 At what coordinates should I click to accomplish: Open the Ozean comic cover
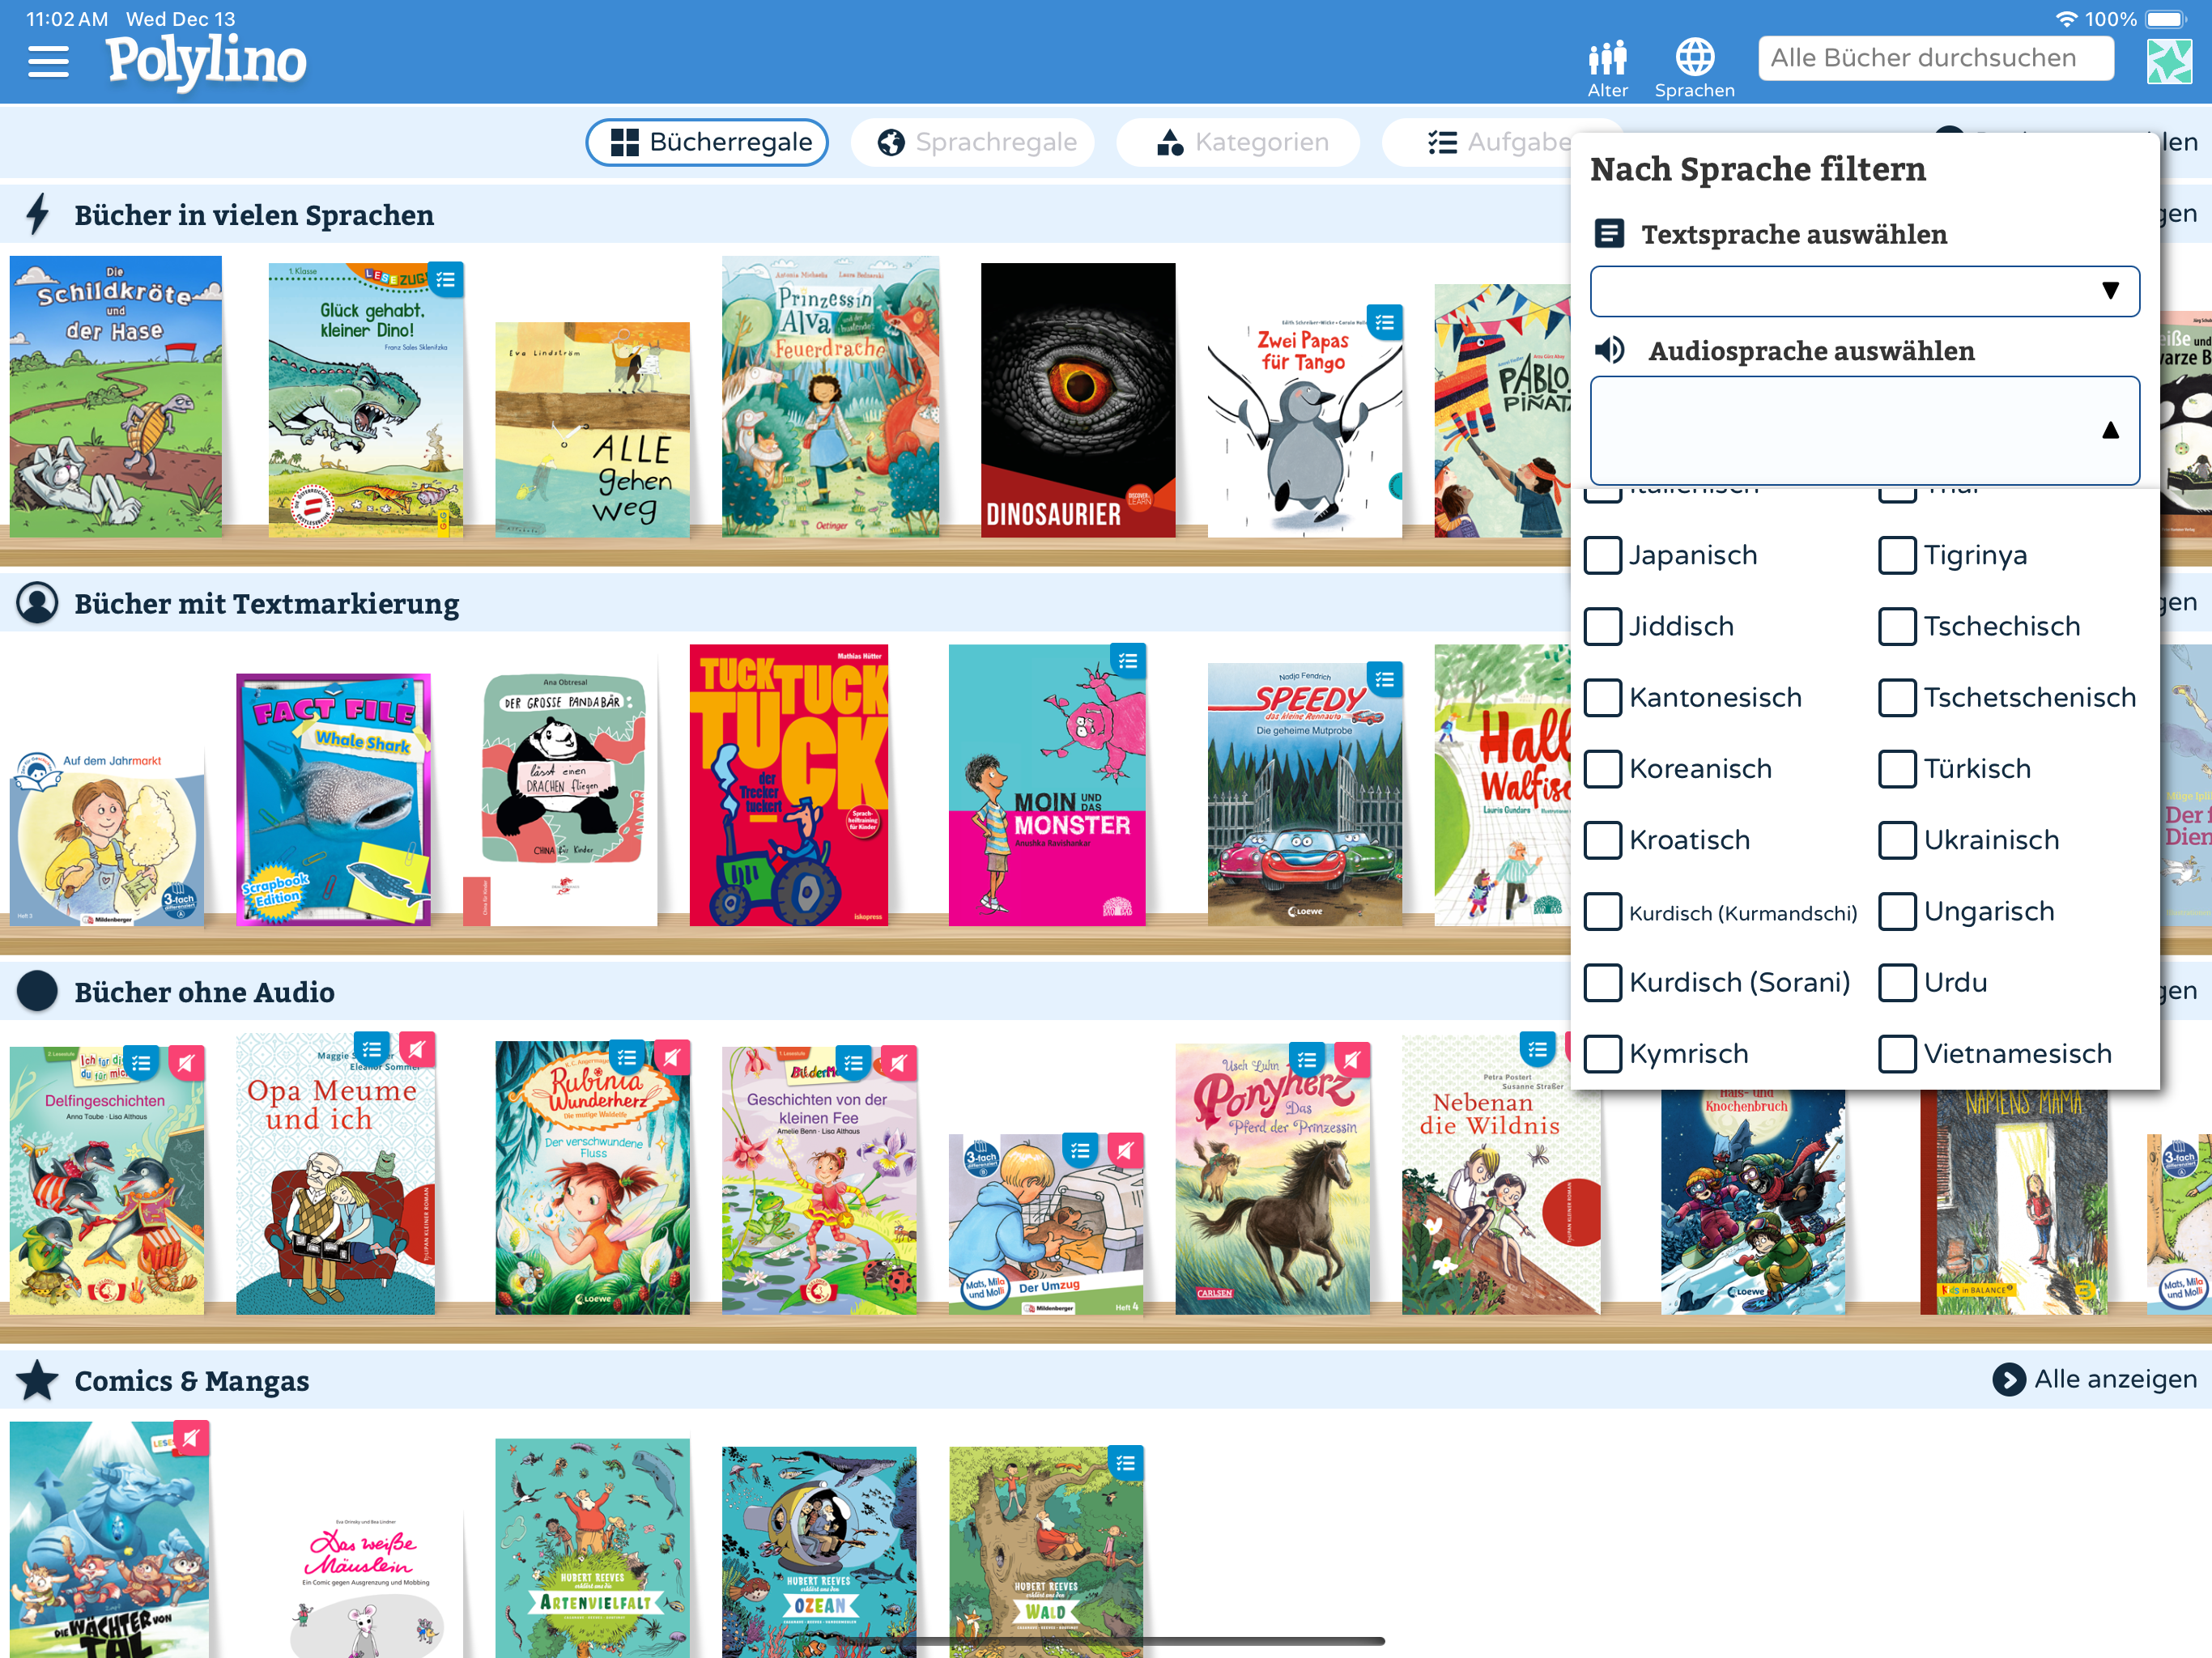(819, 1553)
